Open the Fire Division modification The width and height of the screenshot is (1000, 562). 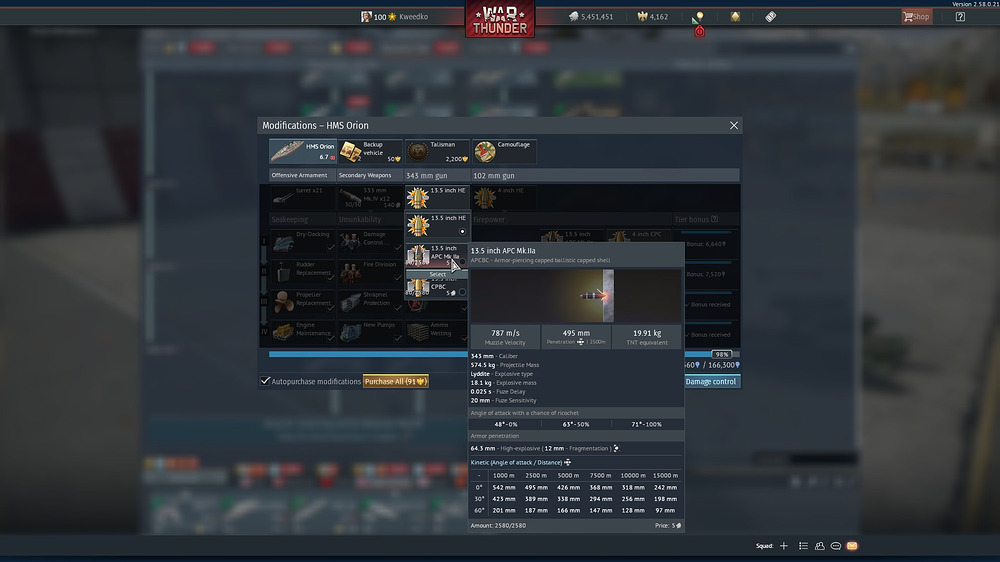(370, 272)
